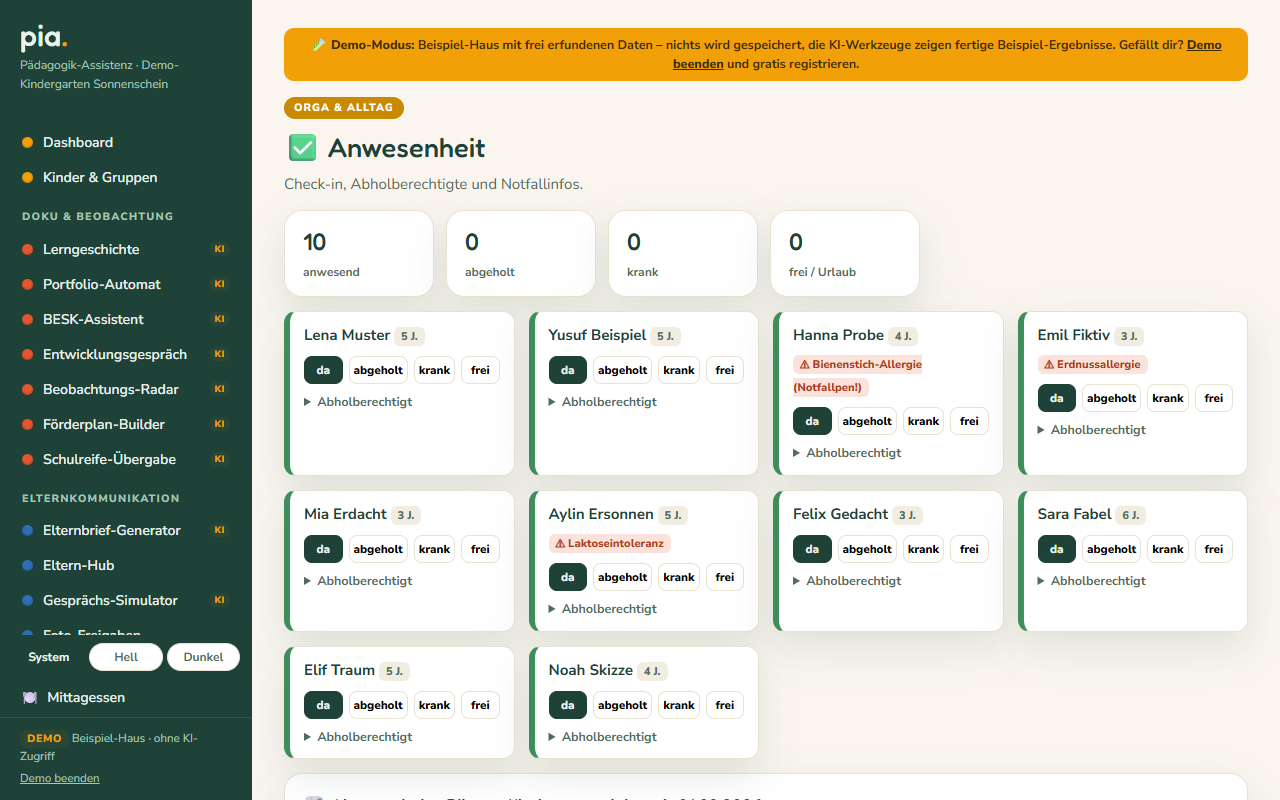This screenshot has height=800, width=1280.
Task: Set Yusuf Beispiel status to abgeholt
Action: 623,370
